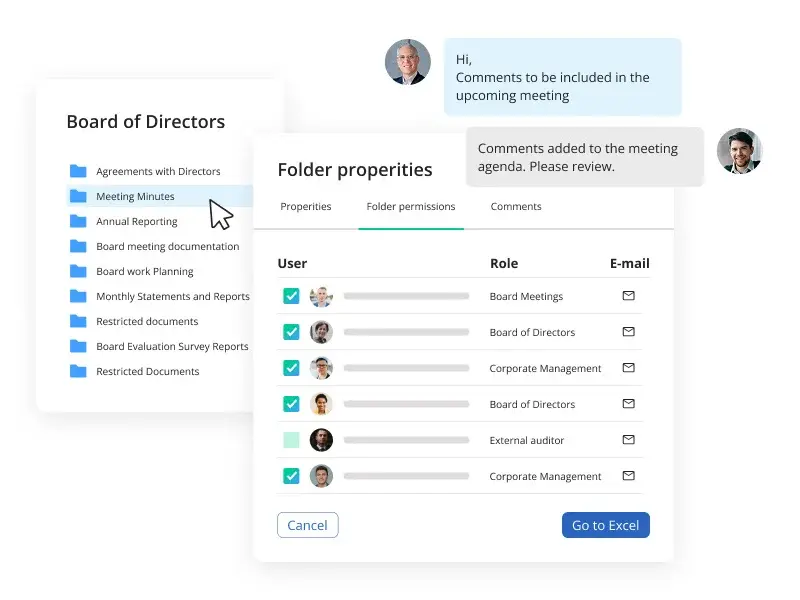Uncheck the Board Meetings user checkbox
Screen dimensions: 800x600
tap(291, 296)
